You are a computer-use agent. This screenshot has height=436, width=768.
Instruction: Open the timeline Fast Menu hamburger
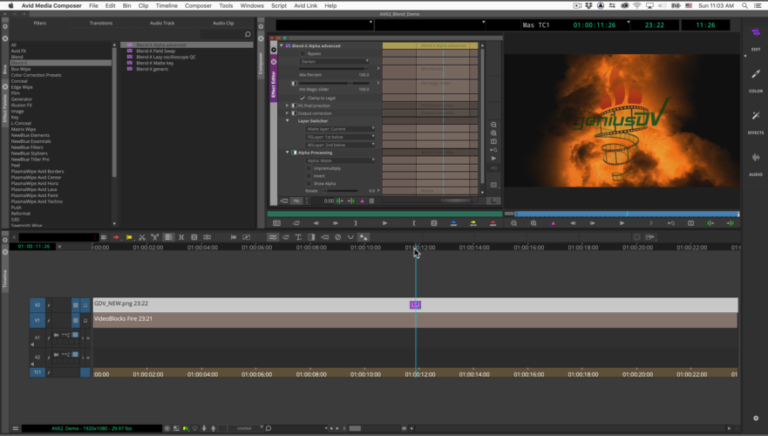click(x=15, y=428)
